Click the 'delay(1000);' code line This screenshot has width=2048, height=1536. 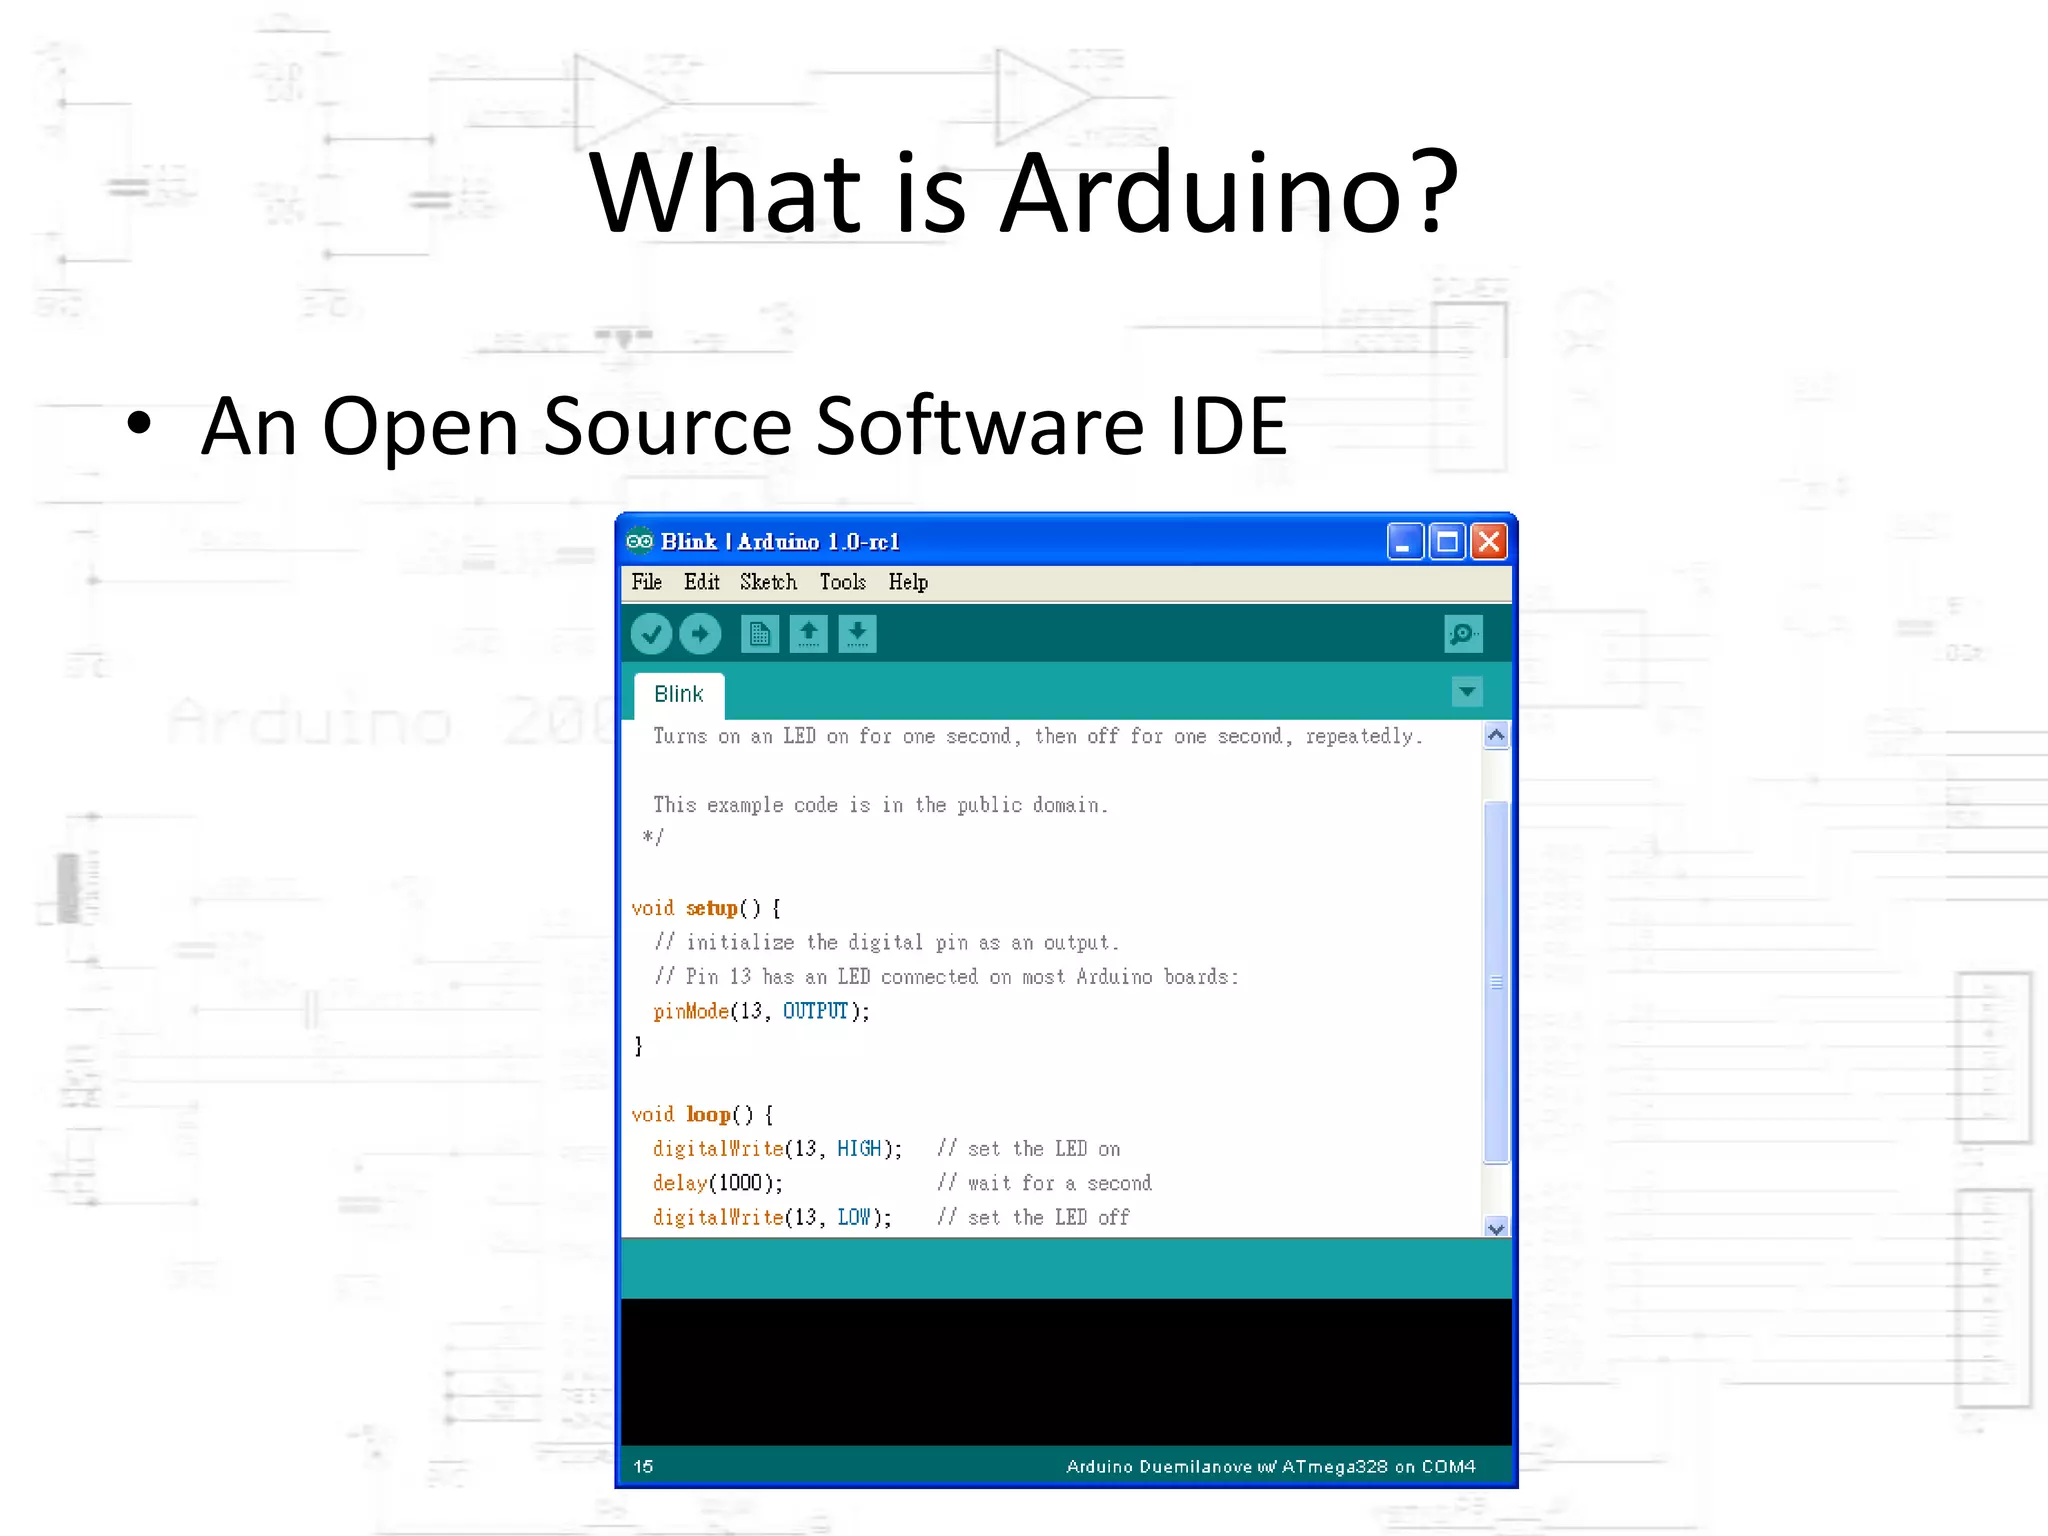coord(717,1183)
